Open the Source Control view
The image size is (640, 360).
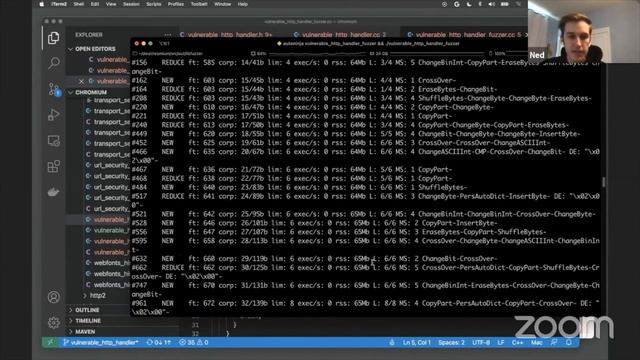click(x=53, y=89)
